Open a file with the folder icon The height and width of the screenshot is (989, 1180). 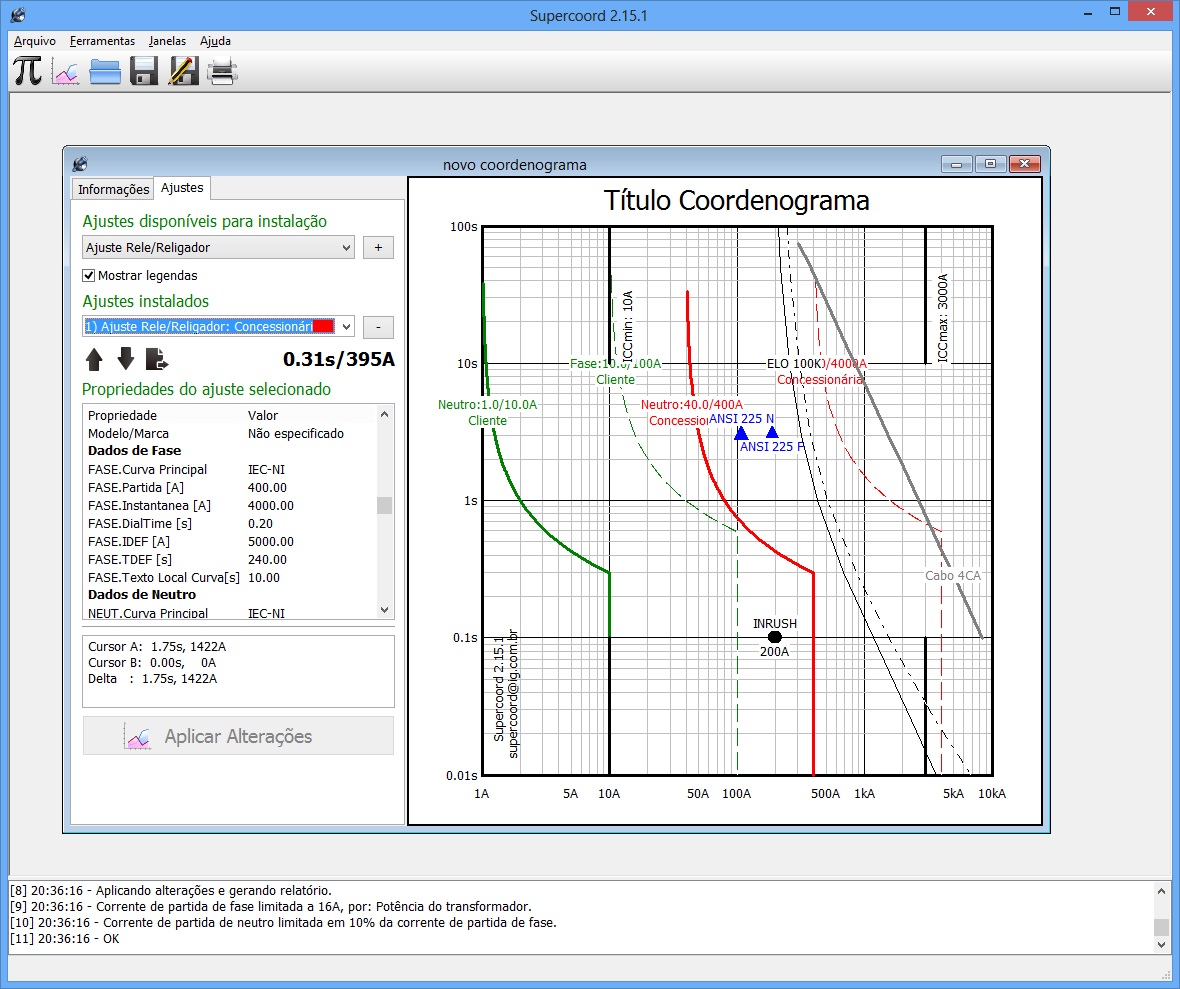pyautogui.click(x=105, y=72)
